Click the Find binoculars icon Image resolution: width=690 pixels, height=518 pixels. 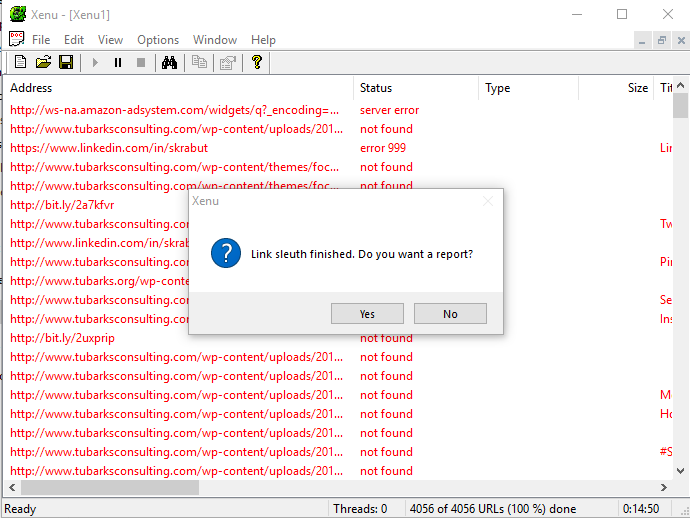point(169,63)
